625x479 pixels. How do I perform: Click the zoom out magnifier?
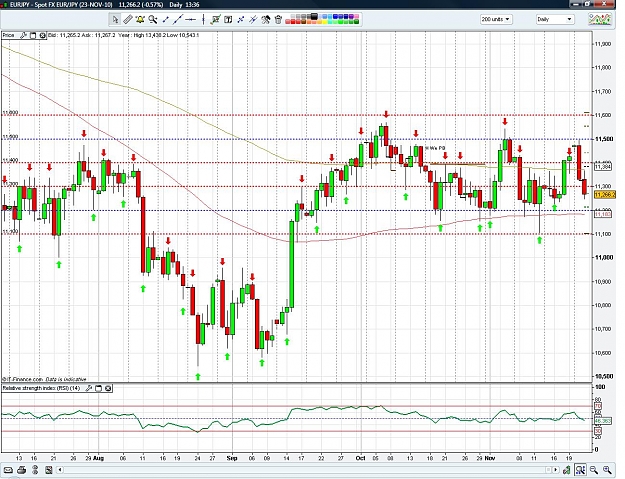(594, 470)
